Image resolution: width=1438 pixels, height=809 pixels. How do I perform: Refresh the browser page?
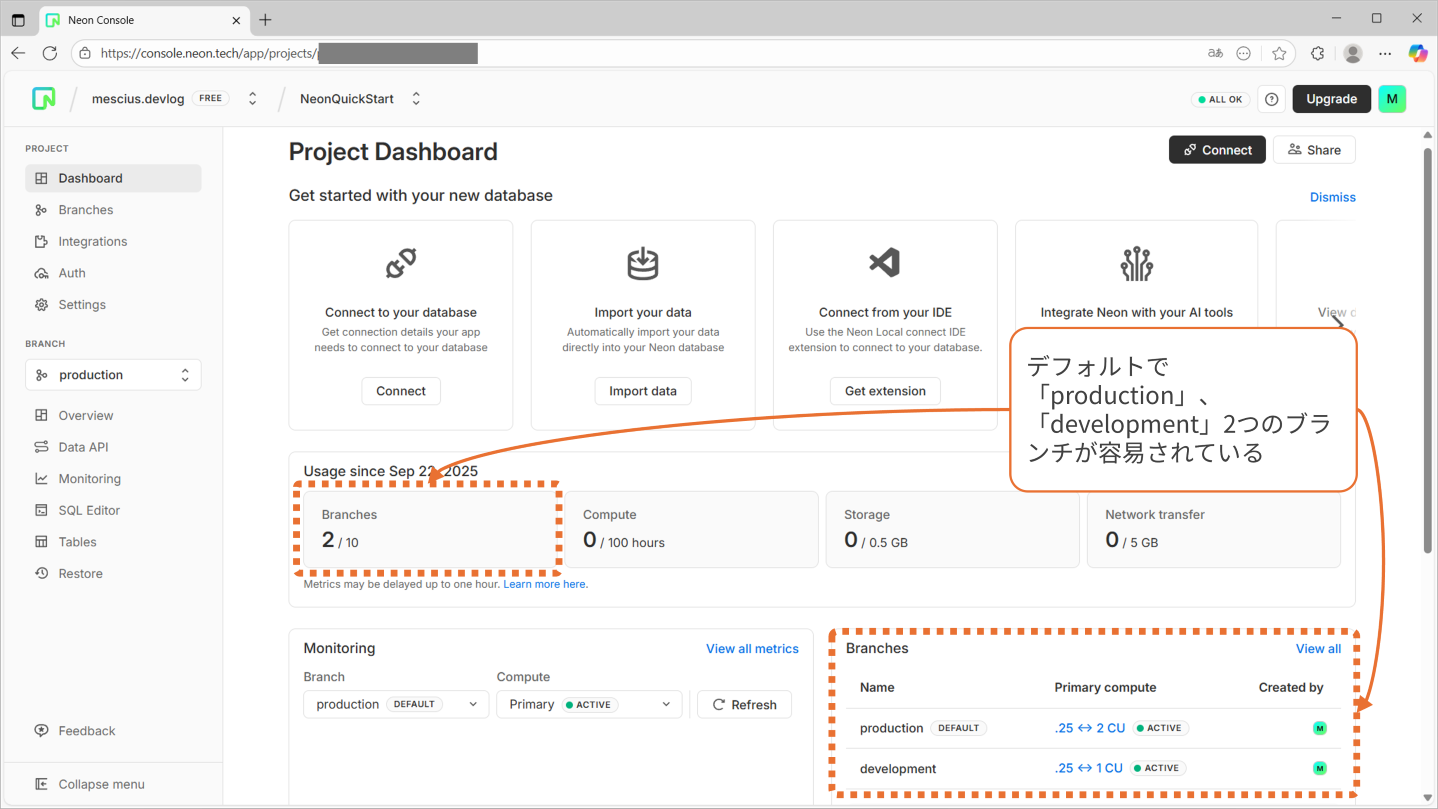(x=50, y=53)
